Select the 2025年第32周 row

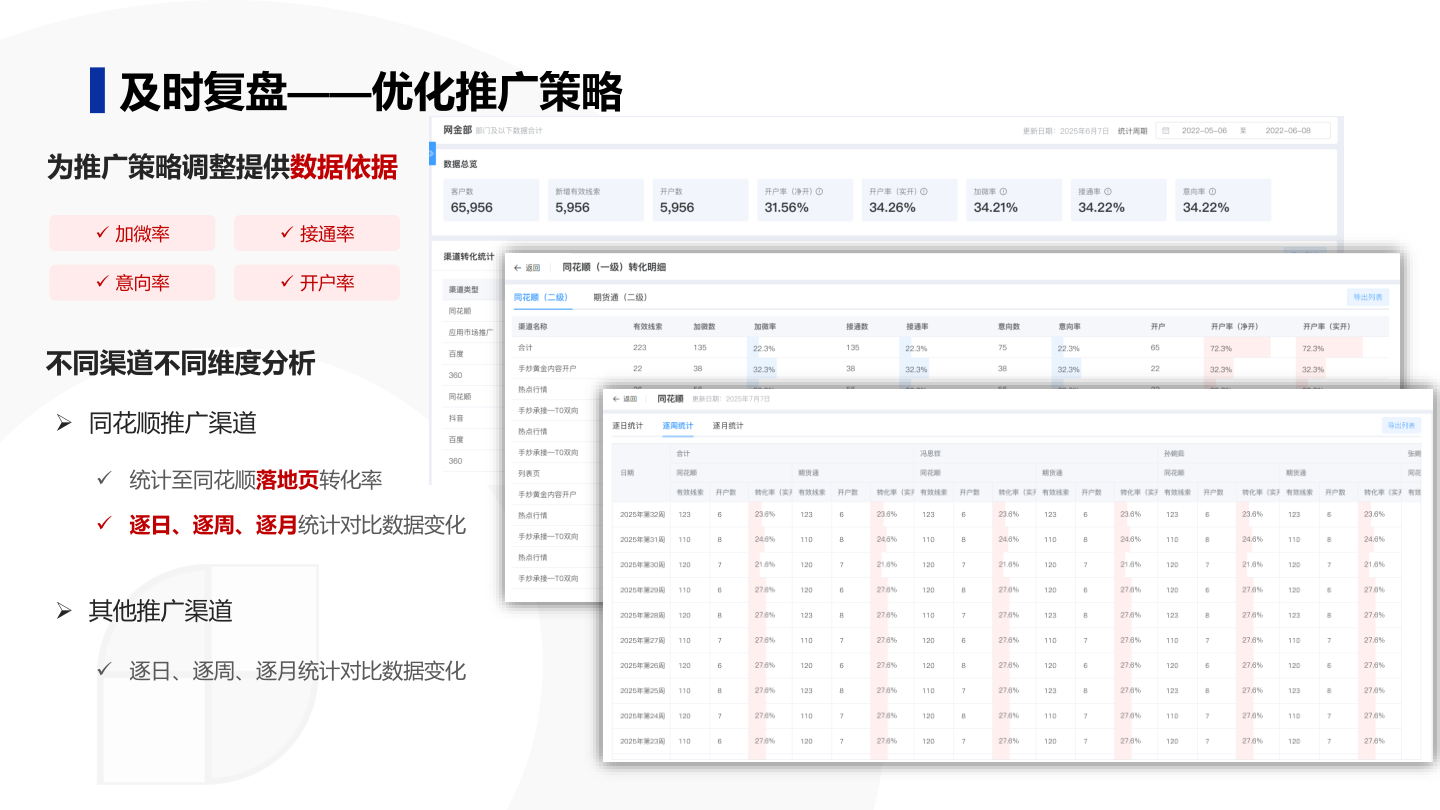1014,514
